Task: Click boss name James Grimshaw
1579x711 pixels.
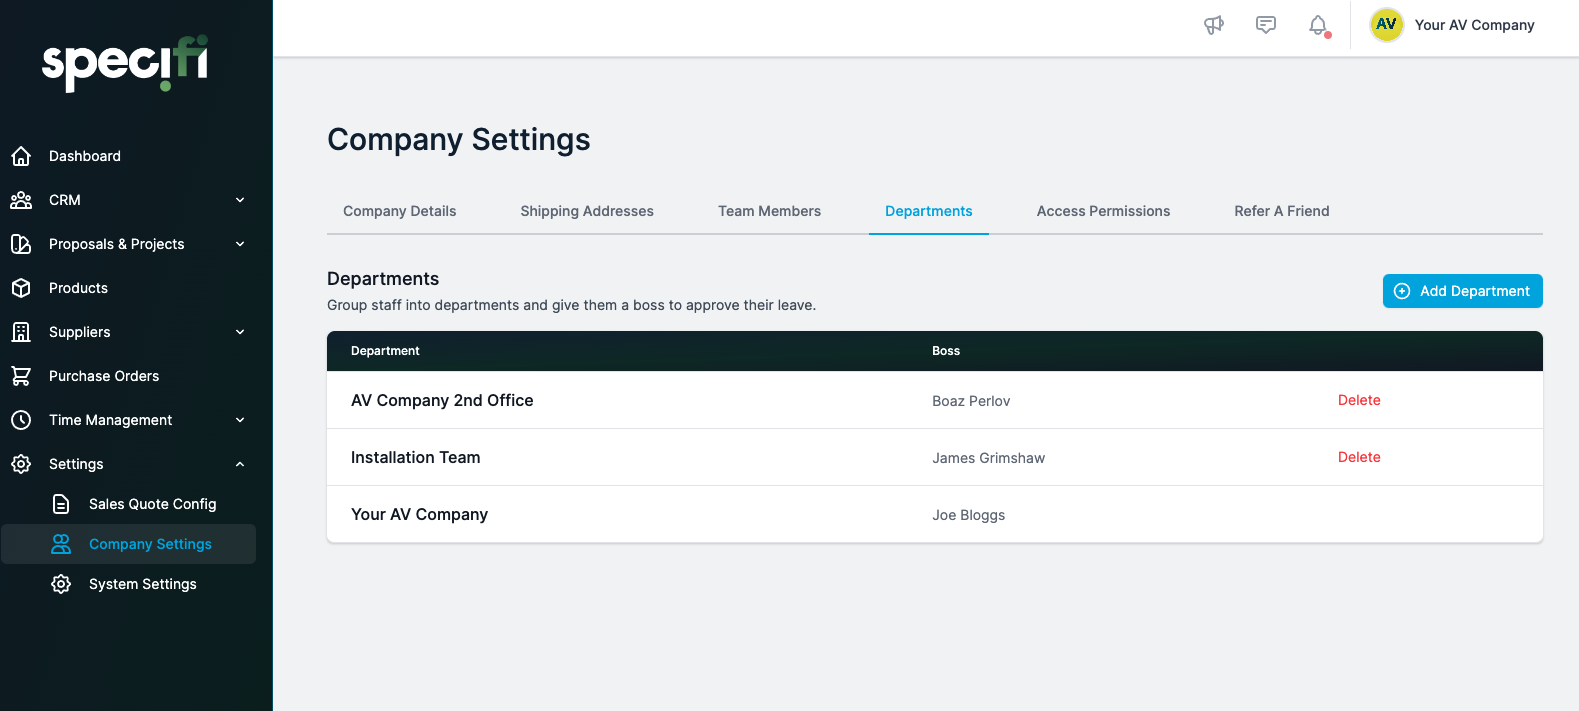Action: coord(988,458)
